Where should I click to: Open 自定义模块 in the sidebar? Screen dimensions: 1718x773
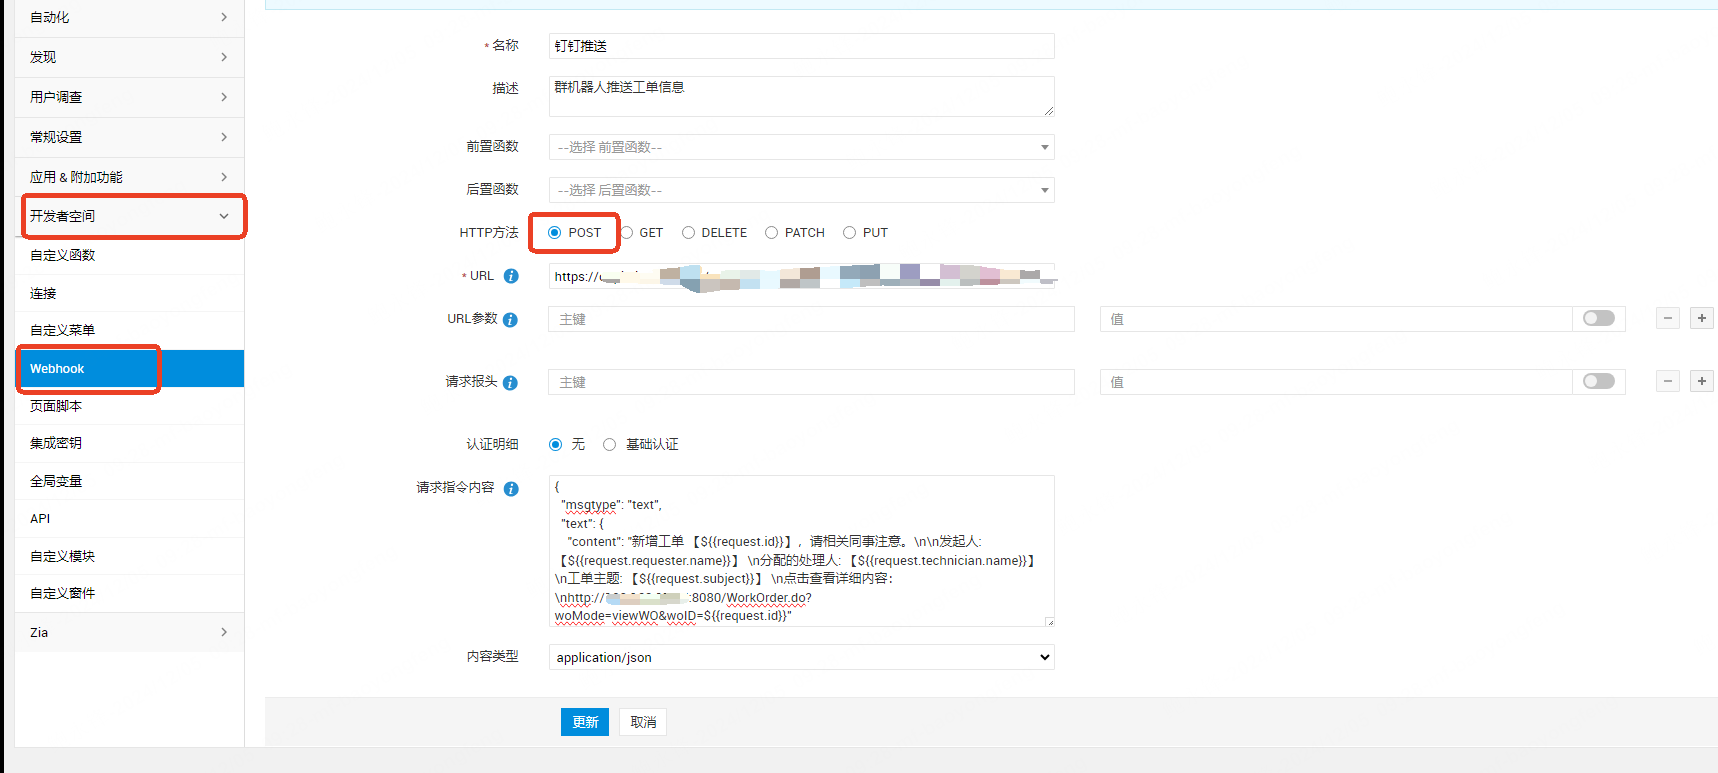[129, 557]
